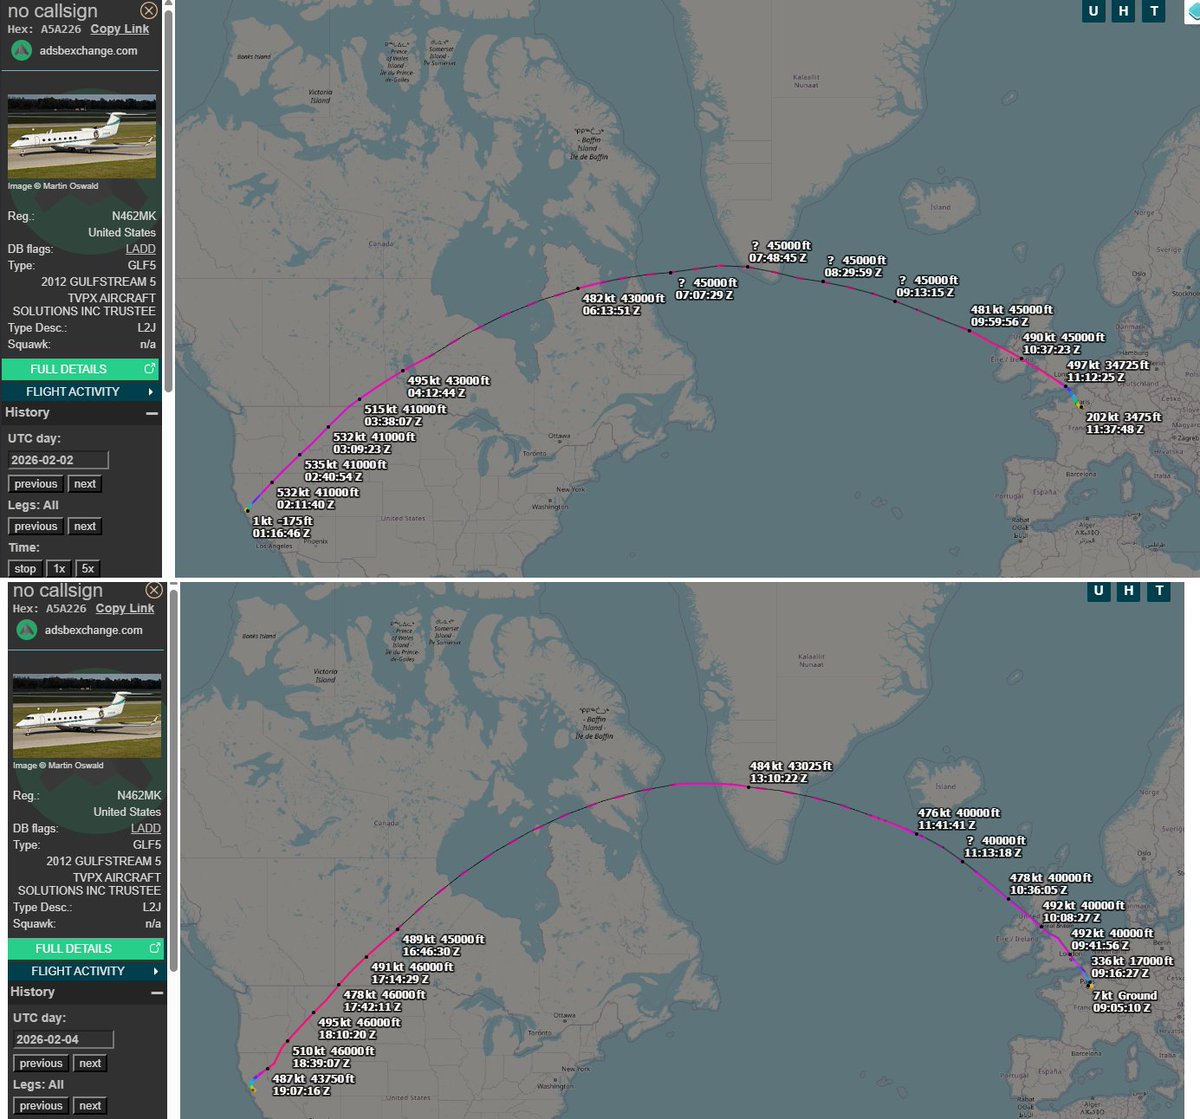Open the LADD flag link in lower panel
Viewport: 1200px width, 1119px height.
pos(146,828)
